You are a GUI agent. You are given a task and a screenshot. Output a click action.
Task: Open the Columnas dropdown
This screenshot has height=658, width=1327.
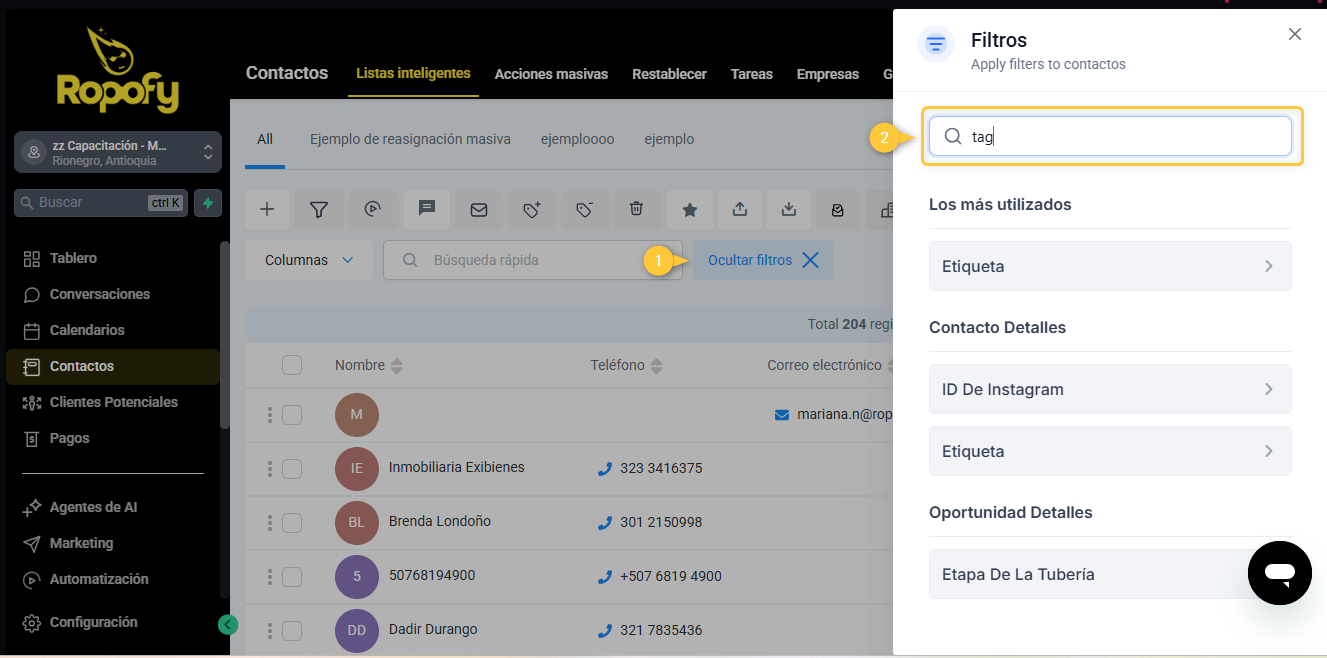tap(309, 260)
